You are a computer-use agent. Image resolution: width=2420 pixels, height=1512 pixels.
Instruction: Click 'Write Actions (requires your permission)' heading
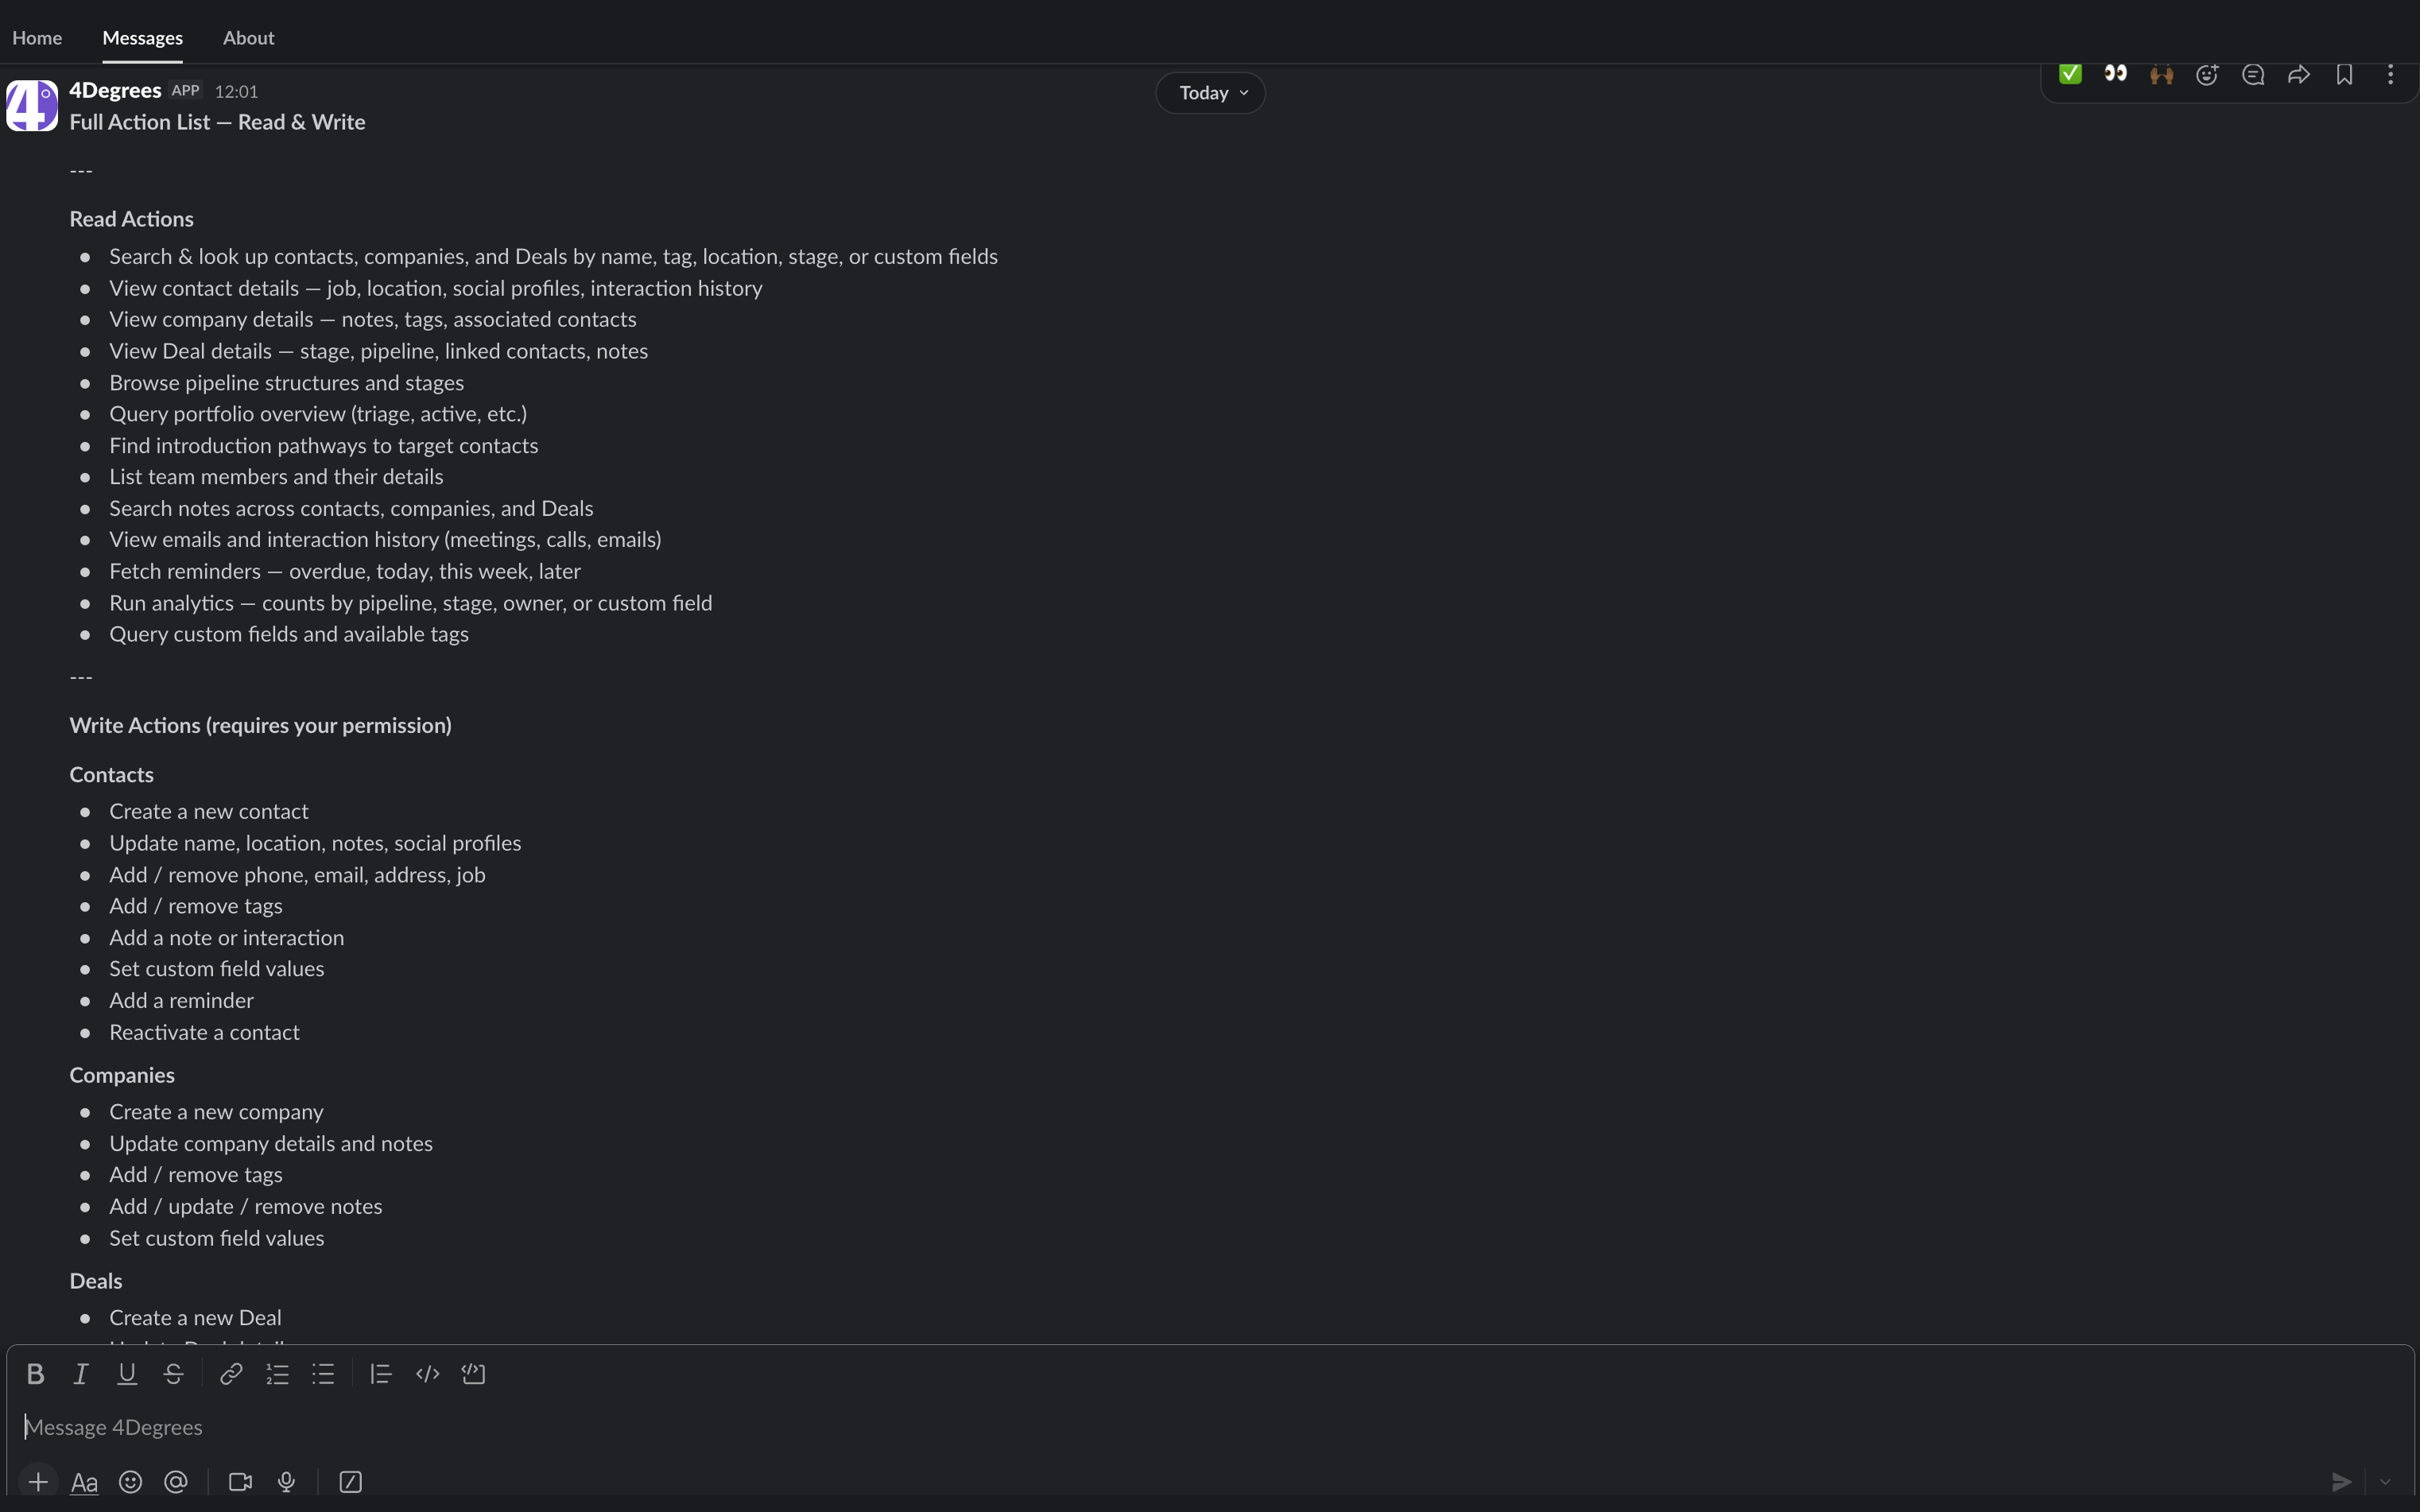[260, 726]
